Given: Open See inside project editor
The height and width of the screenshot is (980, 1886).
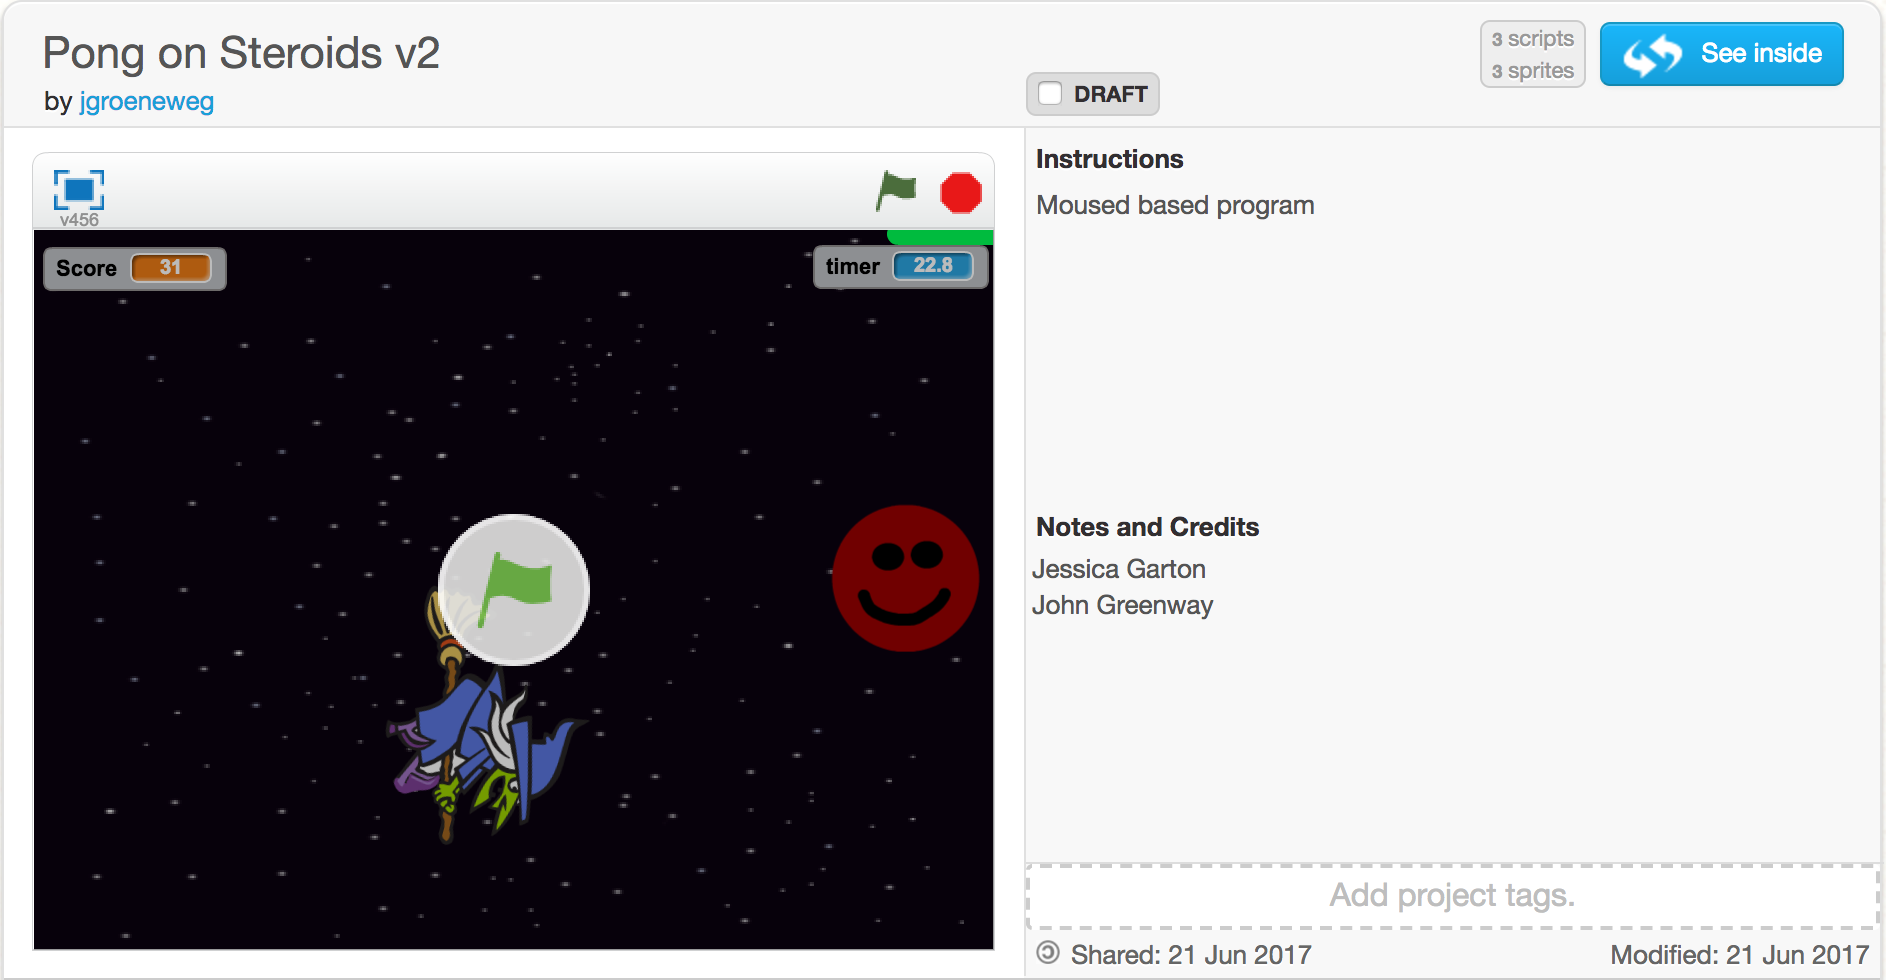Looking at the screenshot, I should 1721,54.
